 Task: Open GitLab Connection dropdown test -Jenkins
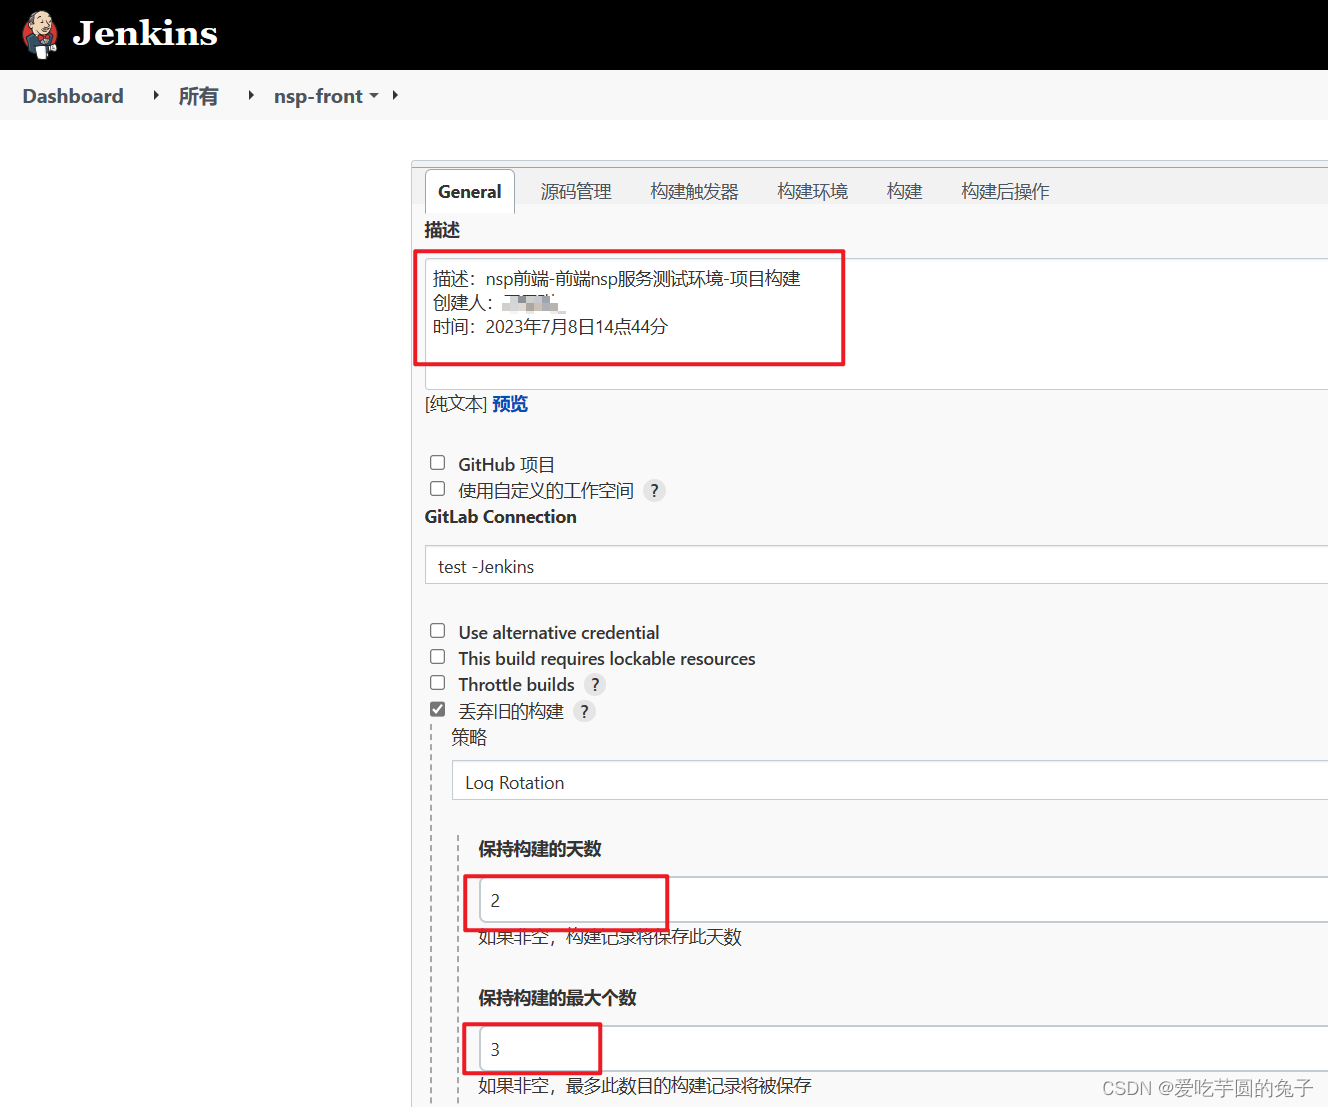click(876, 565)
